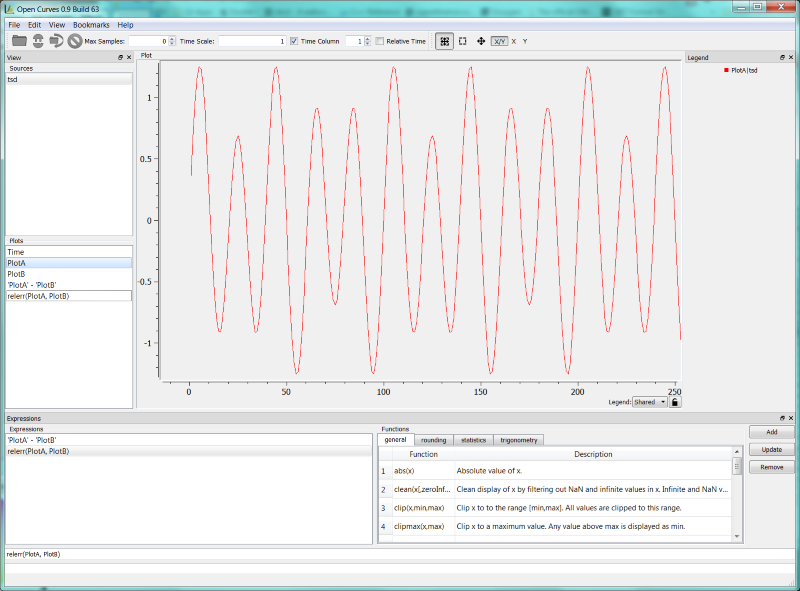Click the Max Samples spinner arrows

(171, 41)
